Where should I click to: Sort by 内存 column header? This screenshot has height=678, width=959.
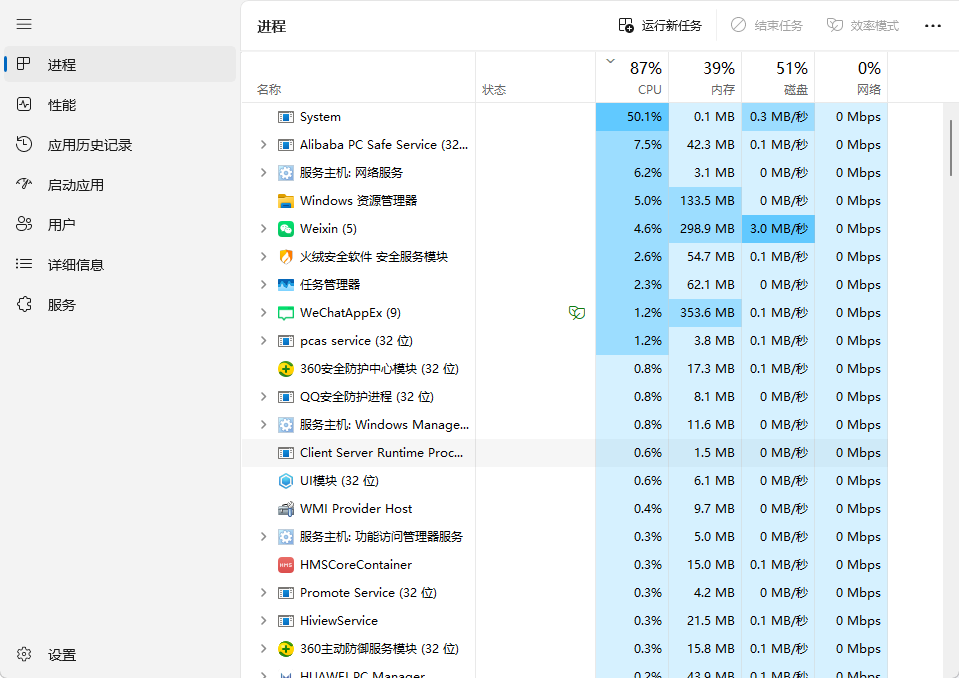click(705, 77)
